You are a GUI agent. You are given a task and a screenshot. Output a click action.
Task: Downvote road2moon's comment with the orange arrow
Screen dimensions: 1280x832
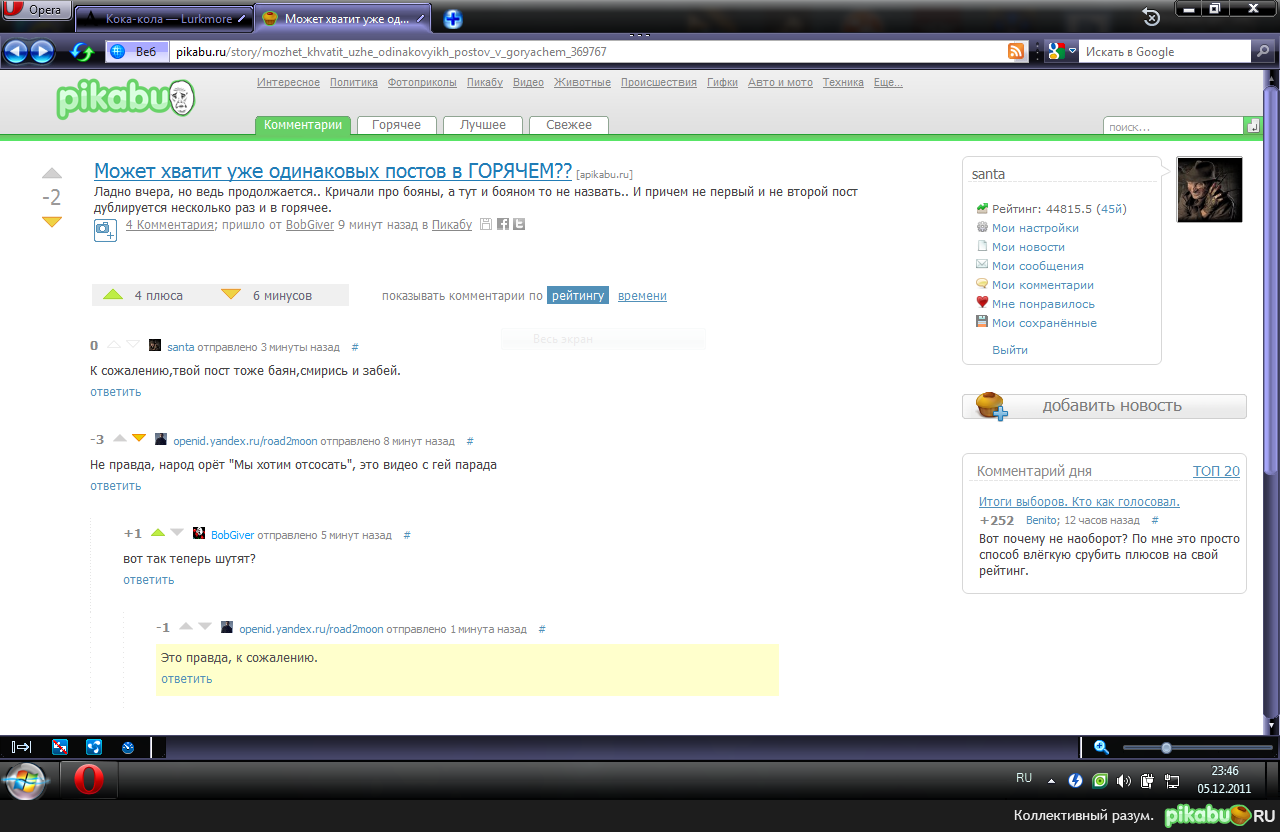(x=137, y=438)
